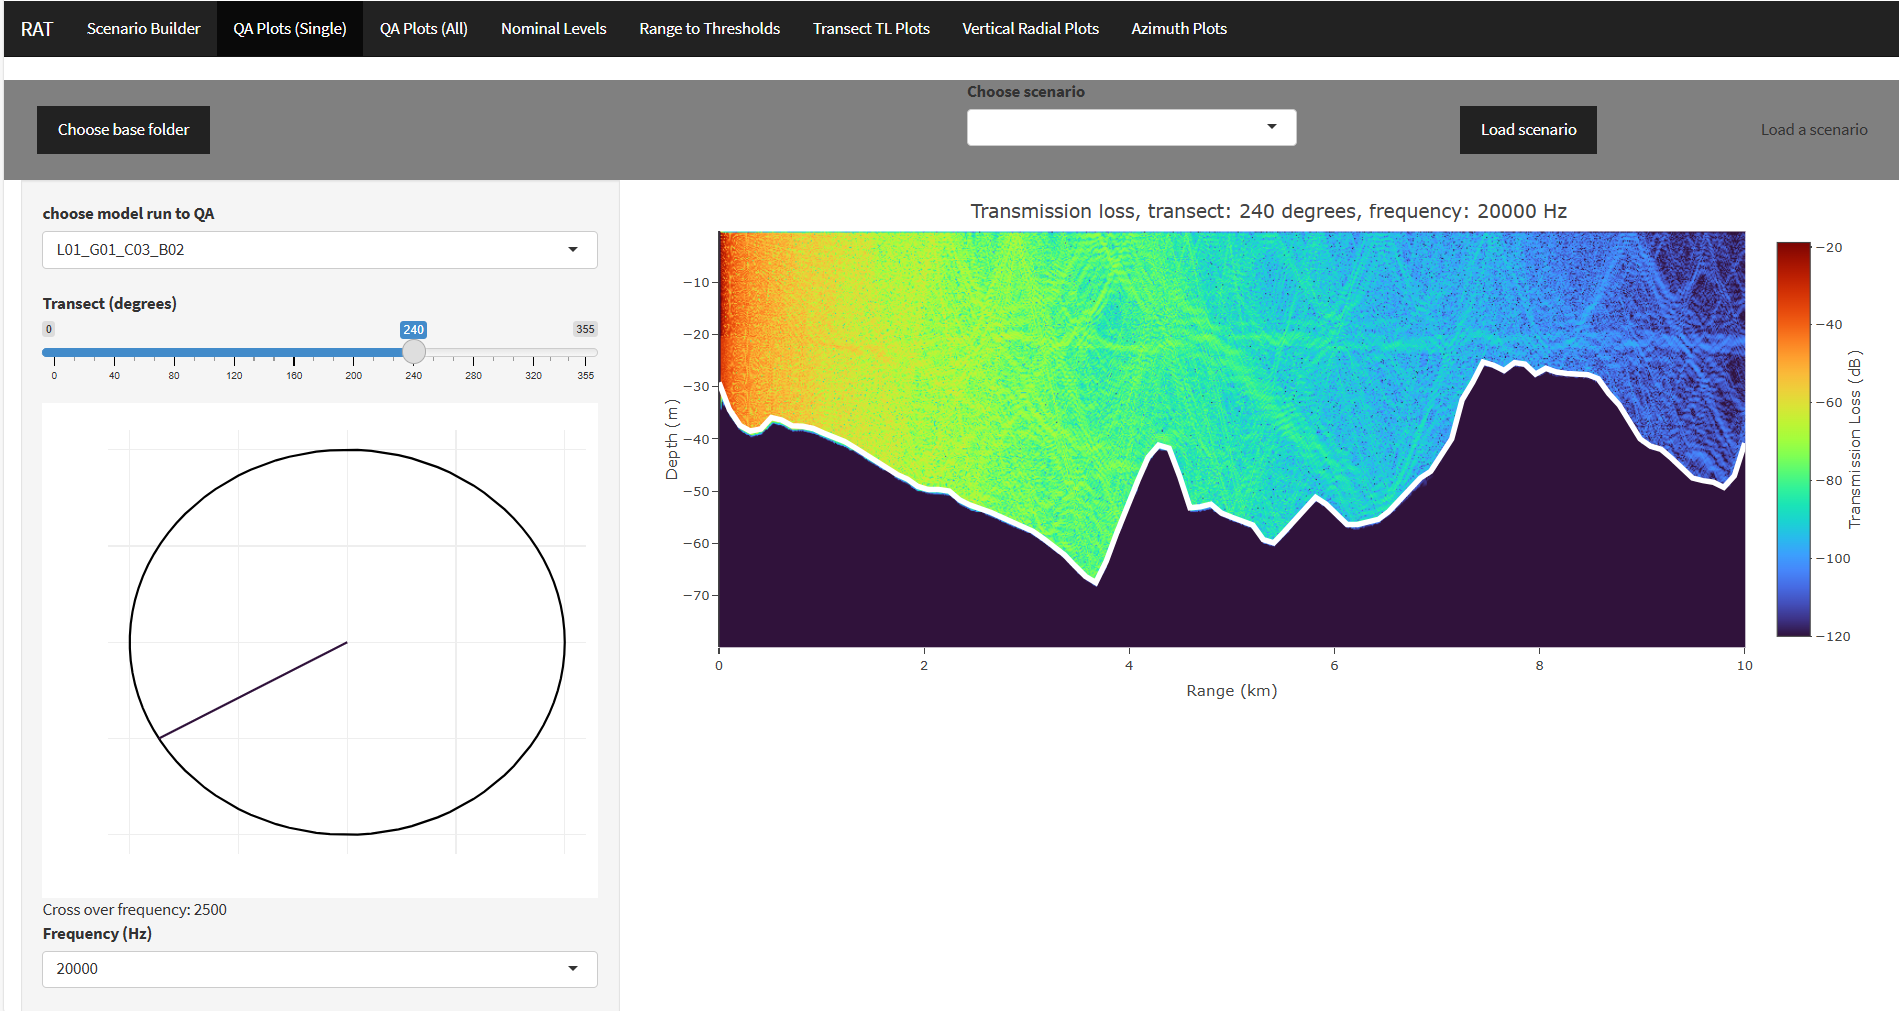Click slider track at the 120 tick

pyautogui.click(x=234, y=352)
